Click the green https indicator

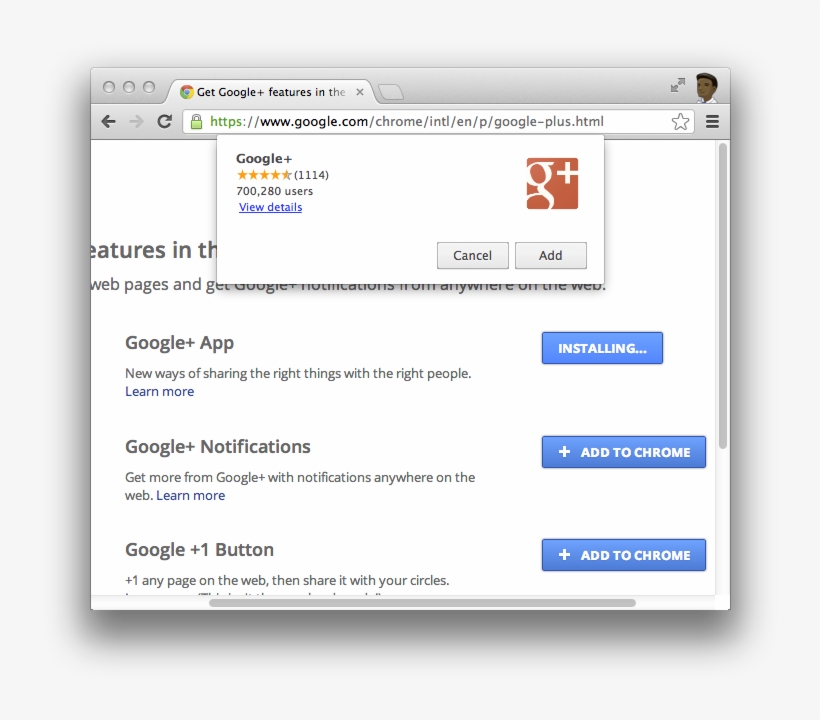tap(229, 121)
